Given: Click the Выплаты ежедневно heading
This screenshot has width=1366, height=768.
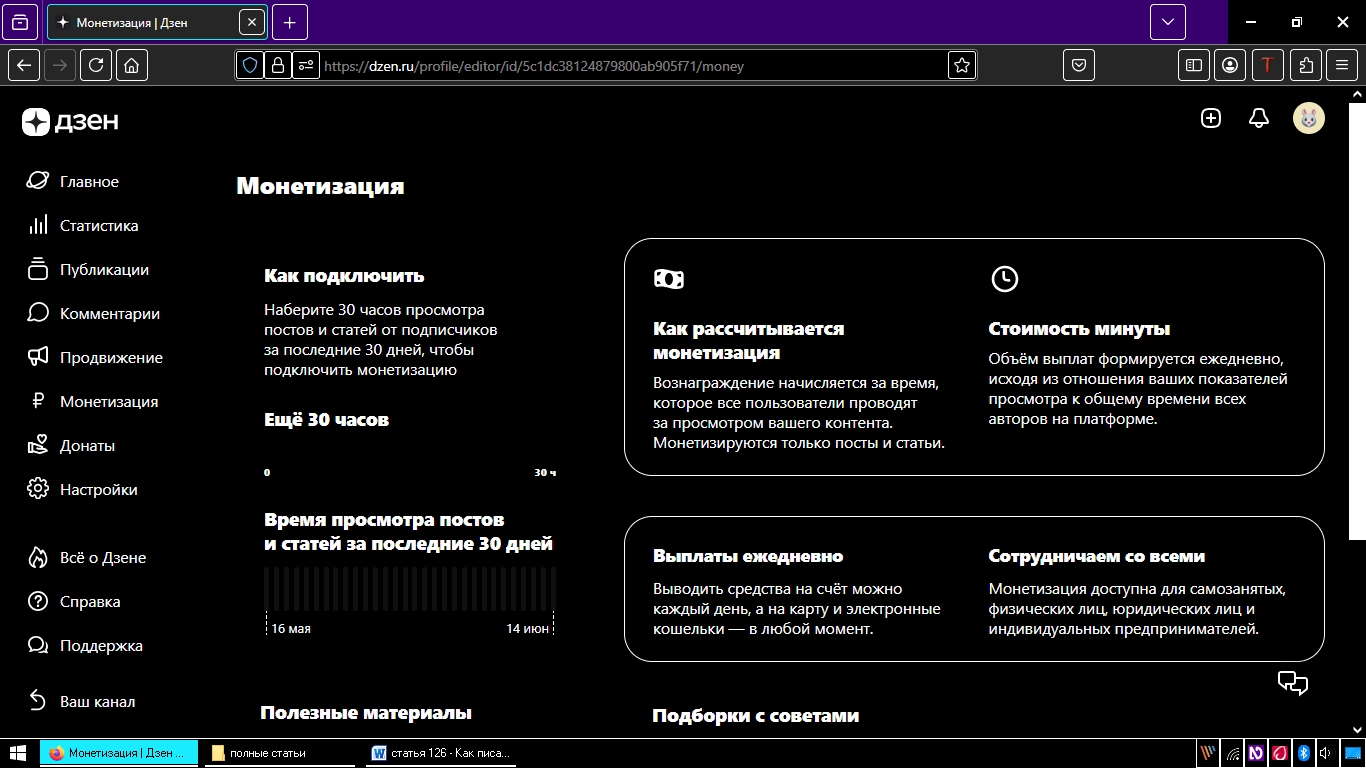Looking at the screenshot, I should coord(748,556).
